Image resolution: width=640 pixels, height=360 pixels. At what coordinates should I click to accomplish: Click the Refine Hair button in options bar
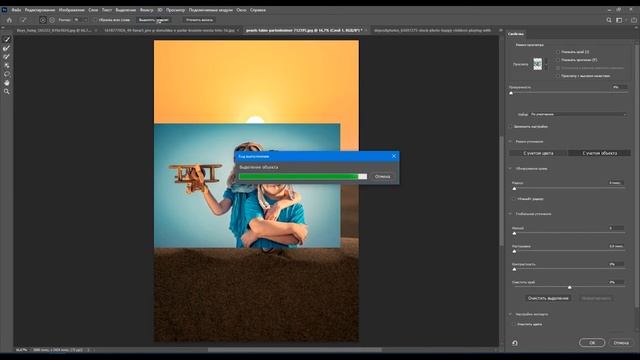click(200, 20)
